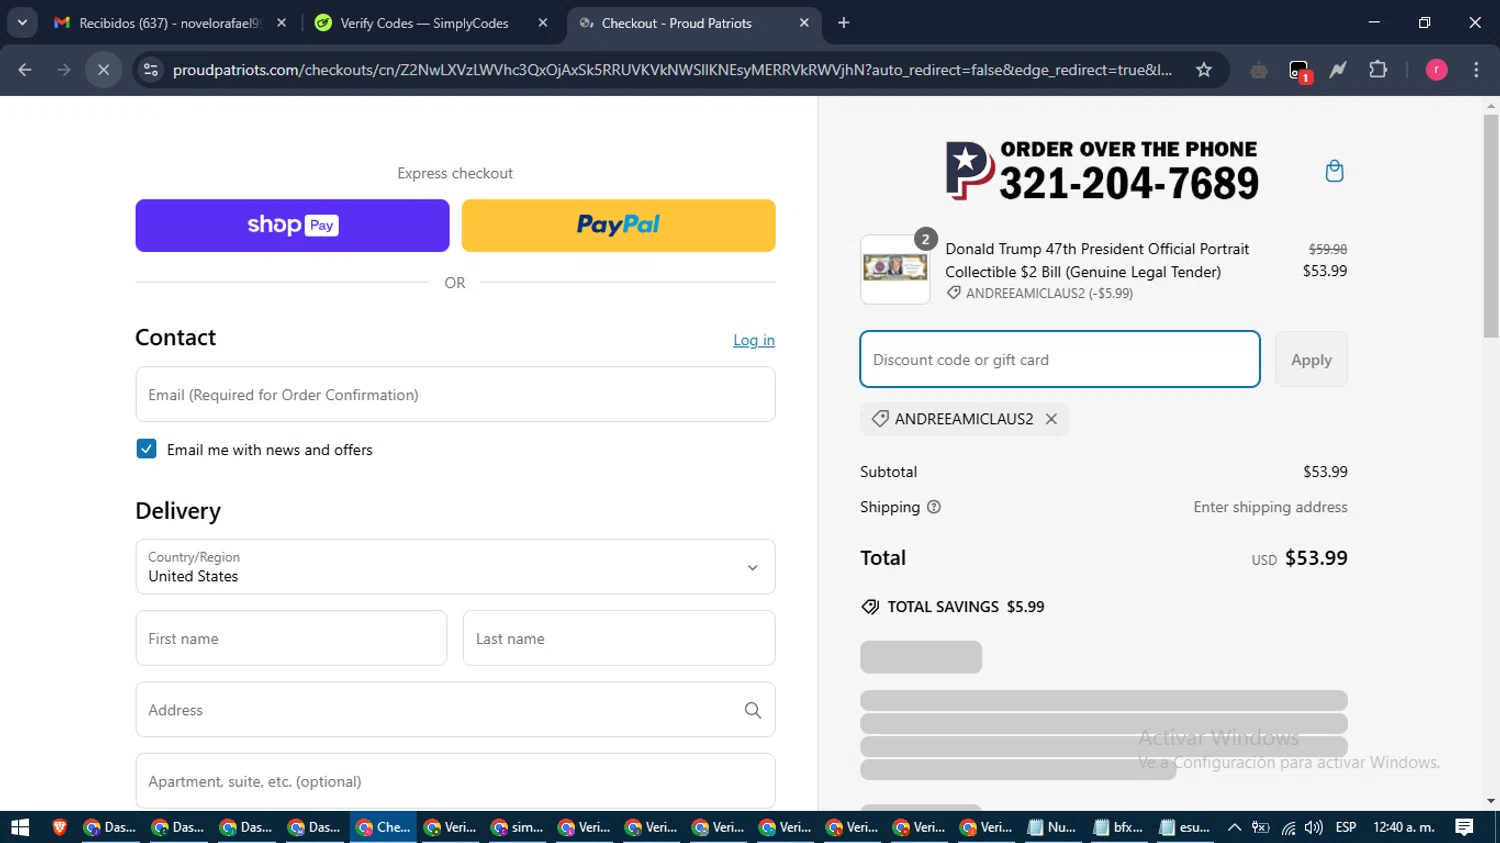Open Chrome three-dot menu
Screen dimensions: 1500x843
point(1476,70)
